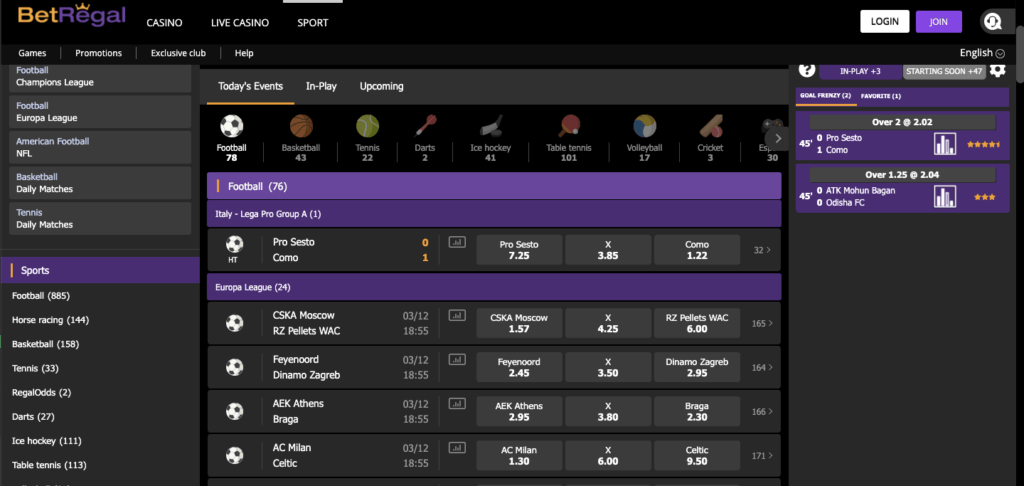
Task: Bet on AC Milan at 1.30
Action: point(519,455)
